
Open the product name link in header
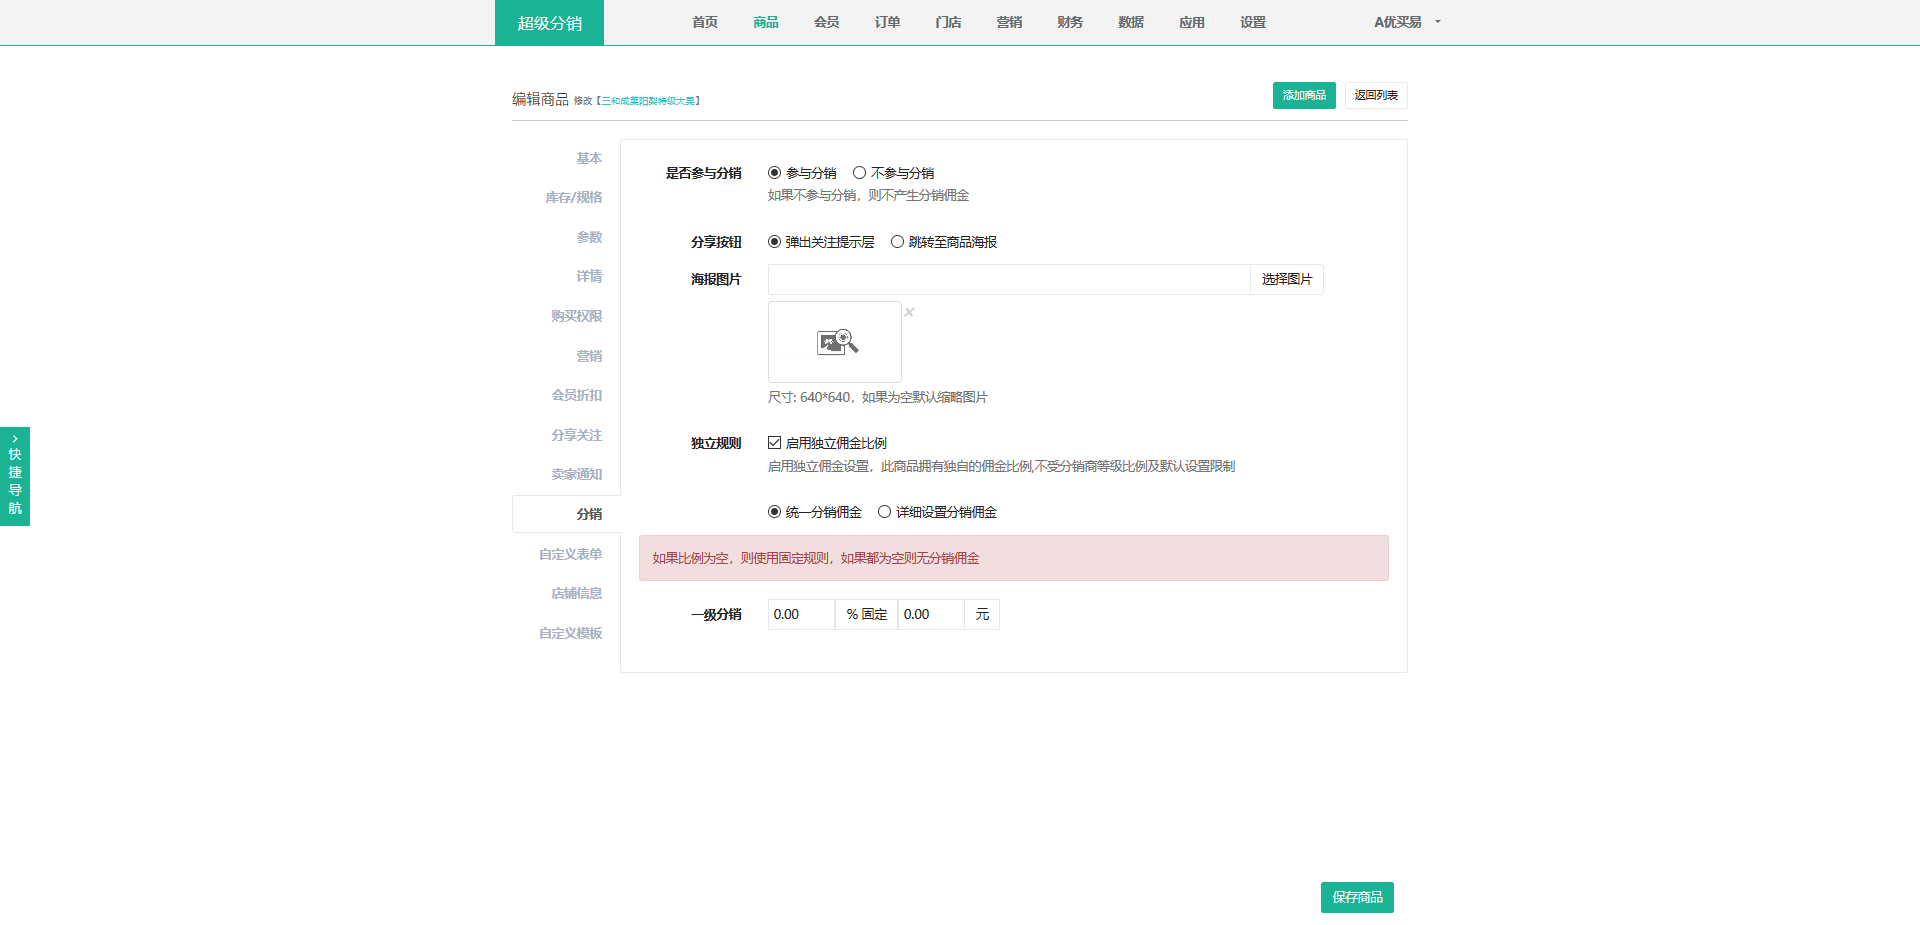tap(648, 101)
